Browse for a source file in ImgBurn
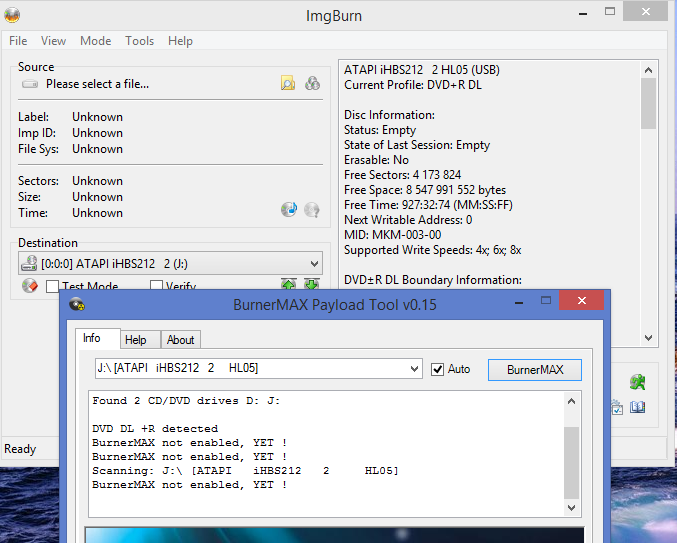 pyautogui.click(x=288, y=83)
